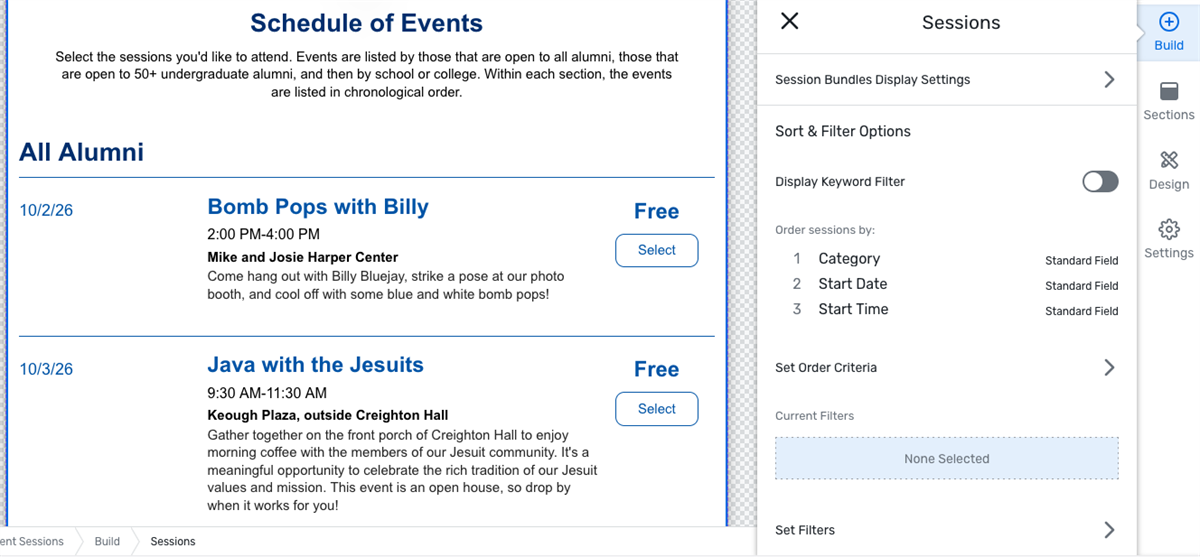Expand Set Order Criteria chevron

point(1109,367)
